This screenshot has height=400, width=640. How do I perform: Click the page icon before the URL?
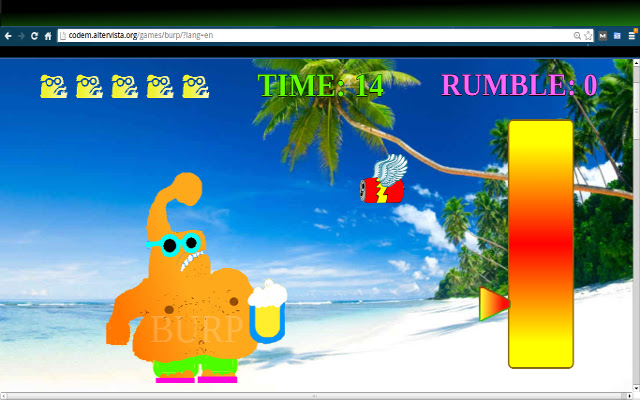click(x=63, y=36)
